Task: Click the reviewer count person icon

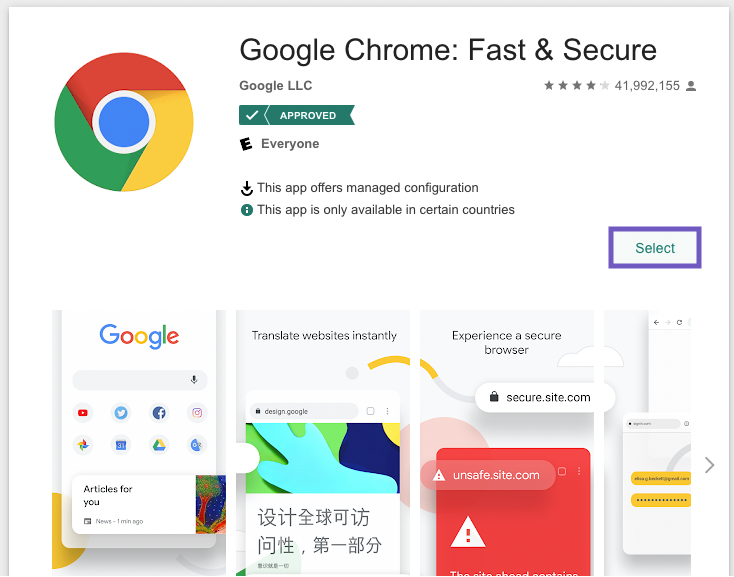Action: [x=691, y=86]
